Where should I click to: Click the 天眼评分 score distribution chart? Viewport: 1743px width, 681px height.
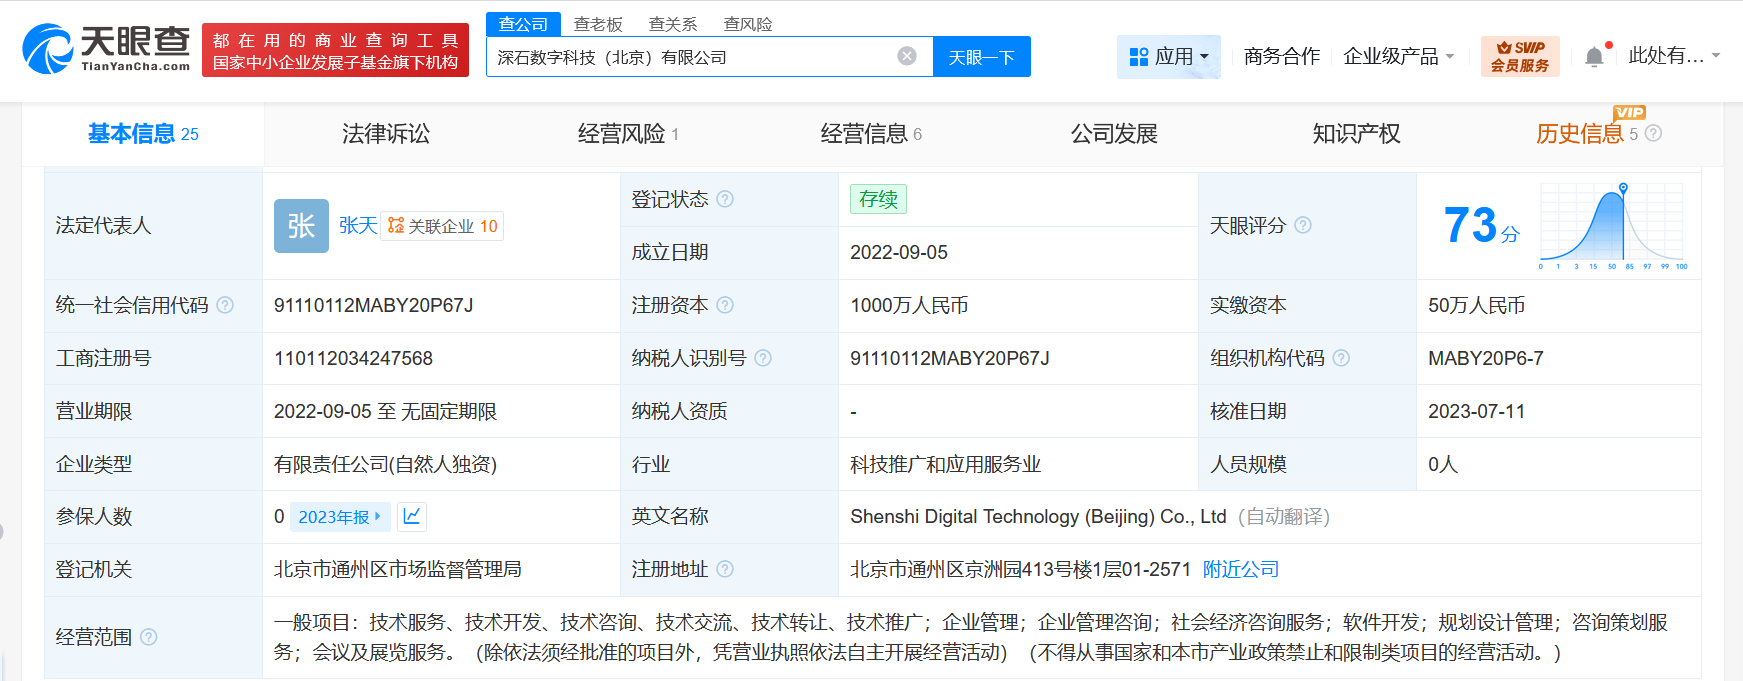pyautogui.click(x=1612, y=226)
